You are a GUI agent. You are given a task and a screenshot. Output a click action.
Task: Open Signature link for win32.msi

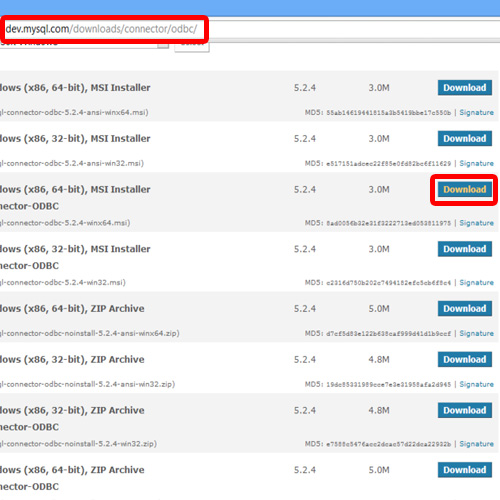(x=476, y=283)
